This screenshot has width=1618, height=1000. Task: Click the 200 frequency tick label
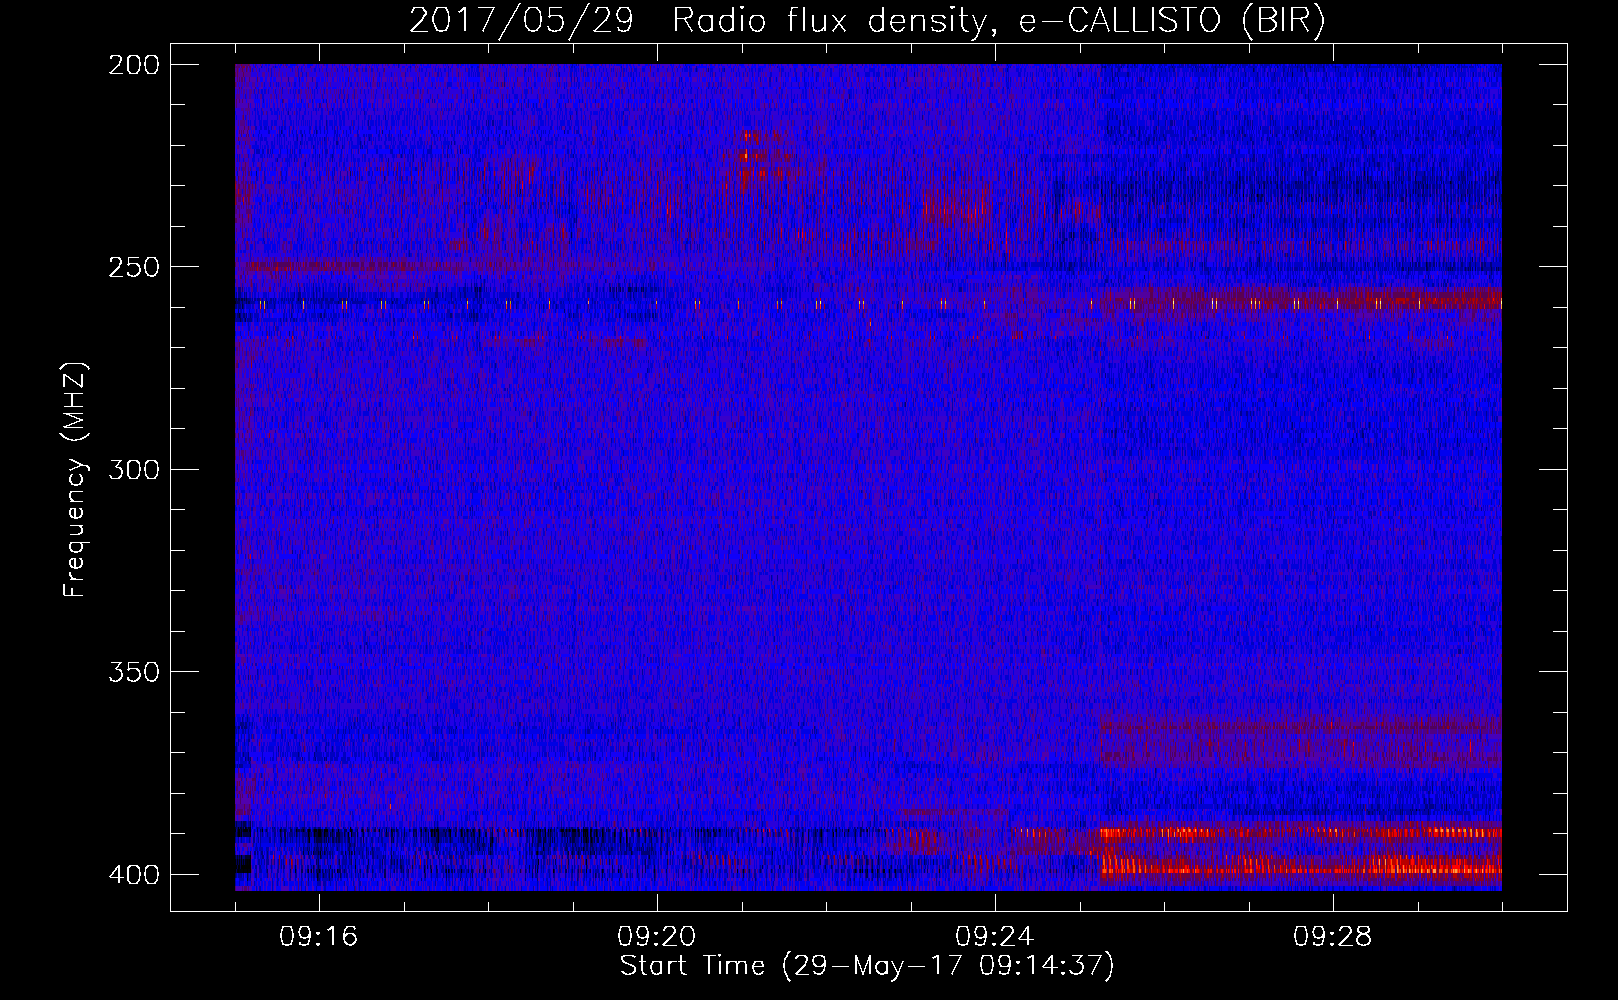click(x=133, y=65)
